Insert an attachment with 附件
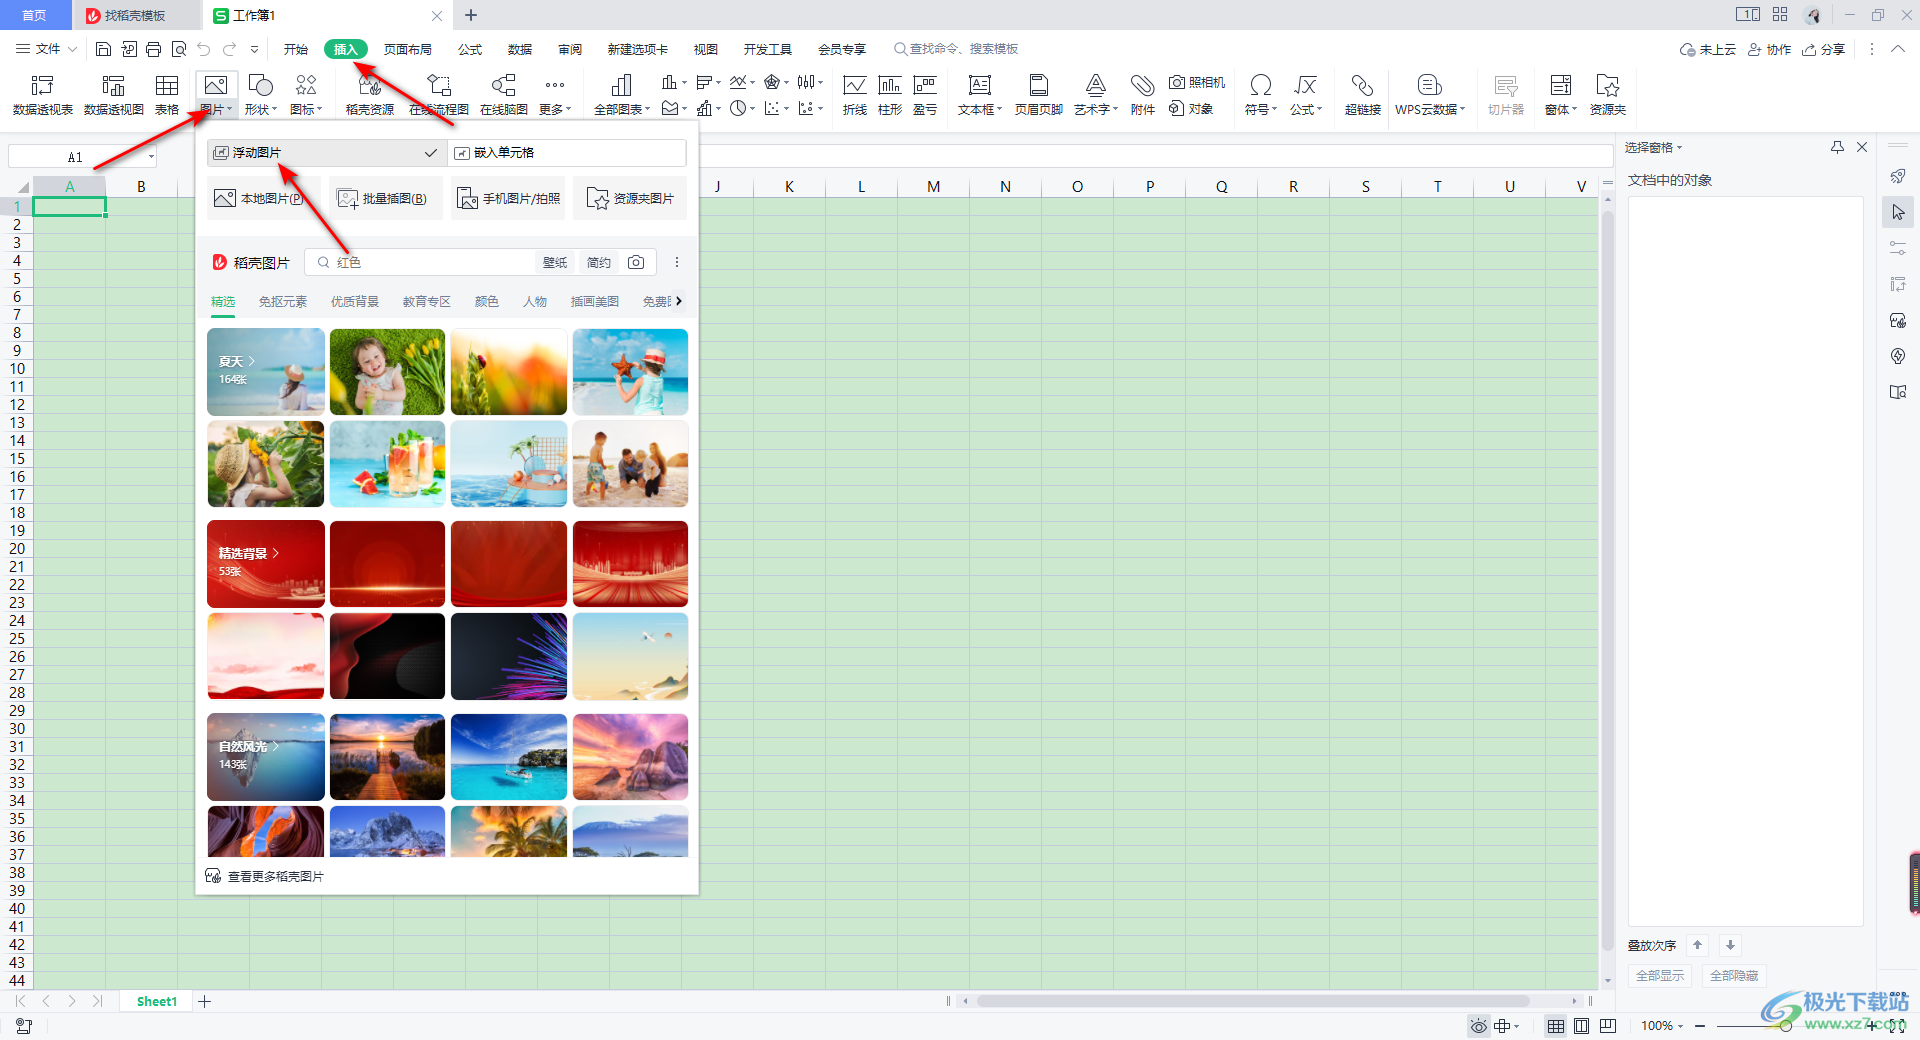Screen dimensions: 1920x1040 coord(1143,95)
